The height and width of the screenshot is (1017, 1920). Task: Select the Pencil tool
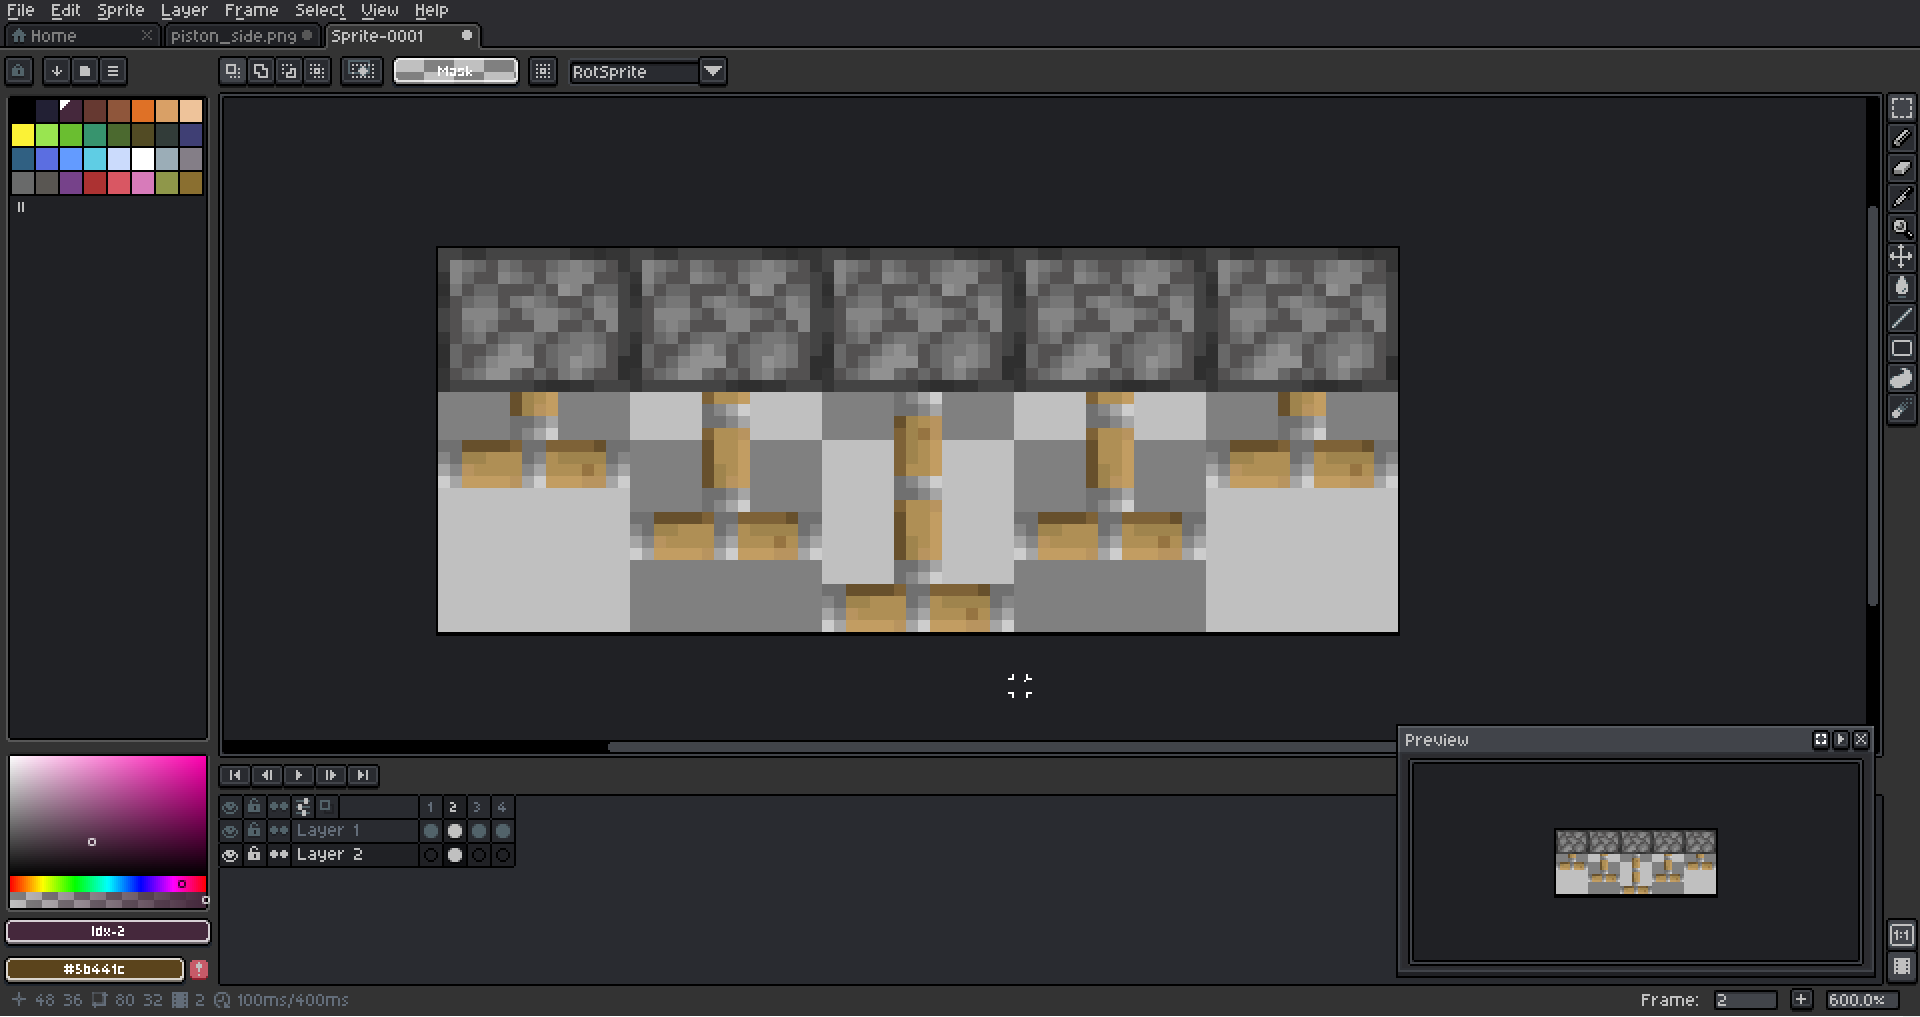tap(1901, 138)
